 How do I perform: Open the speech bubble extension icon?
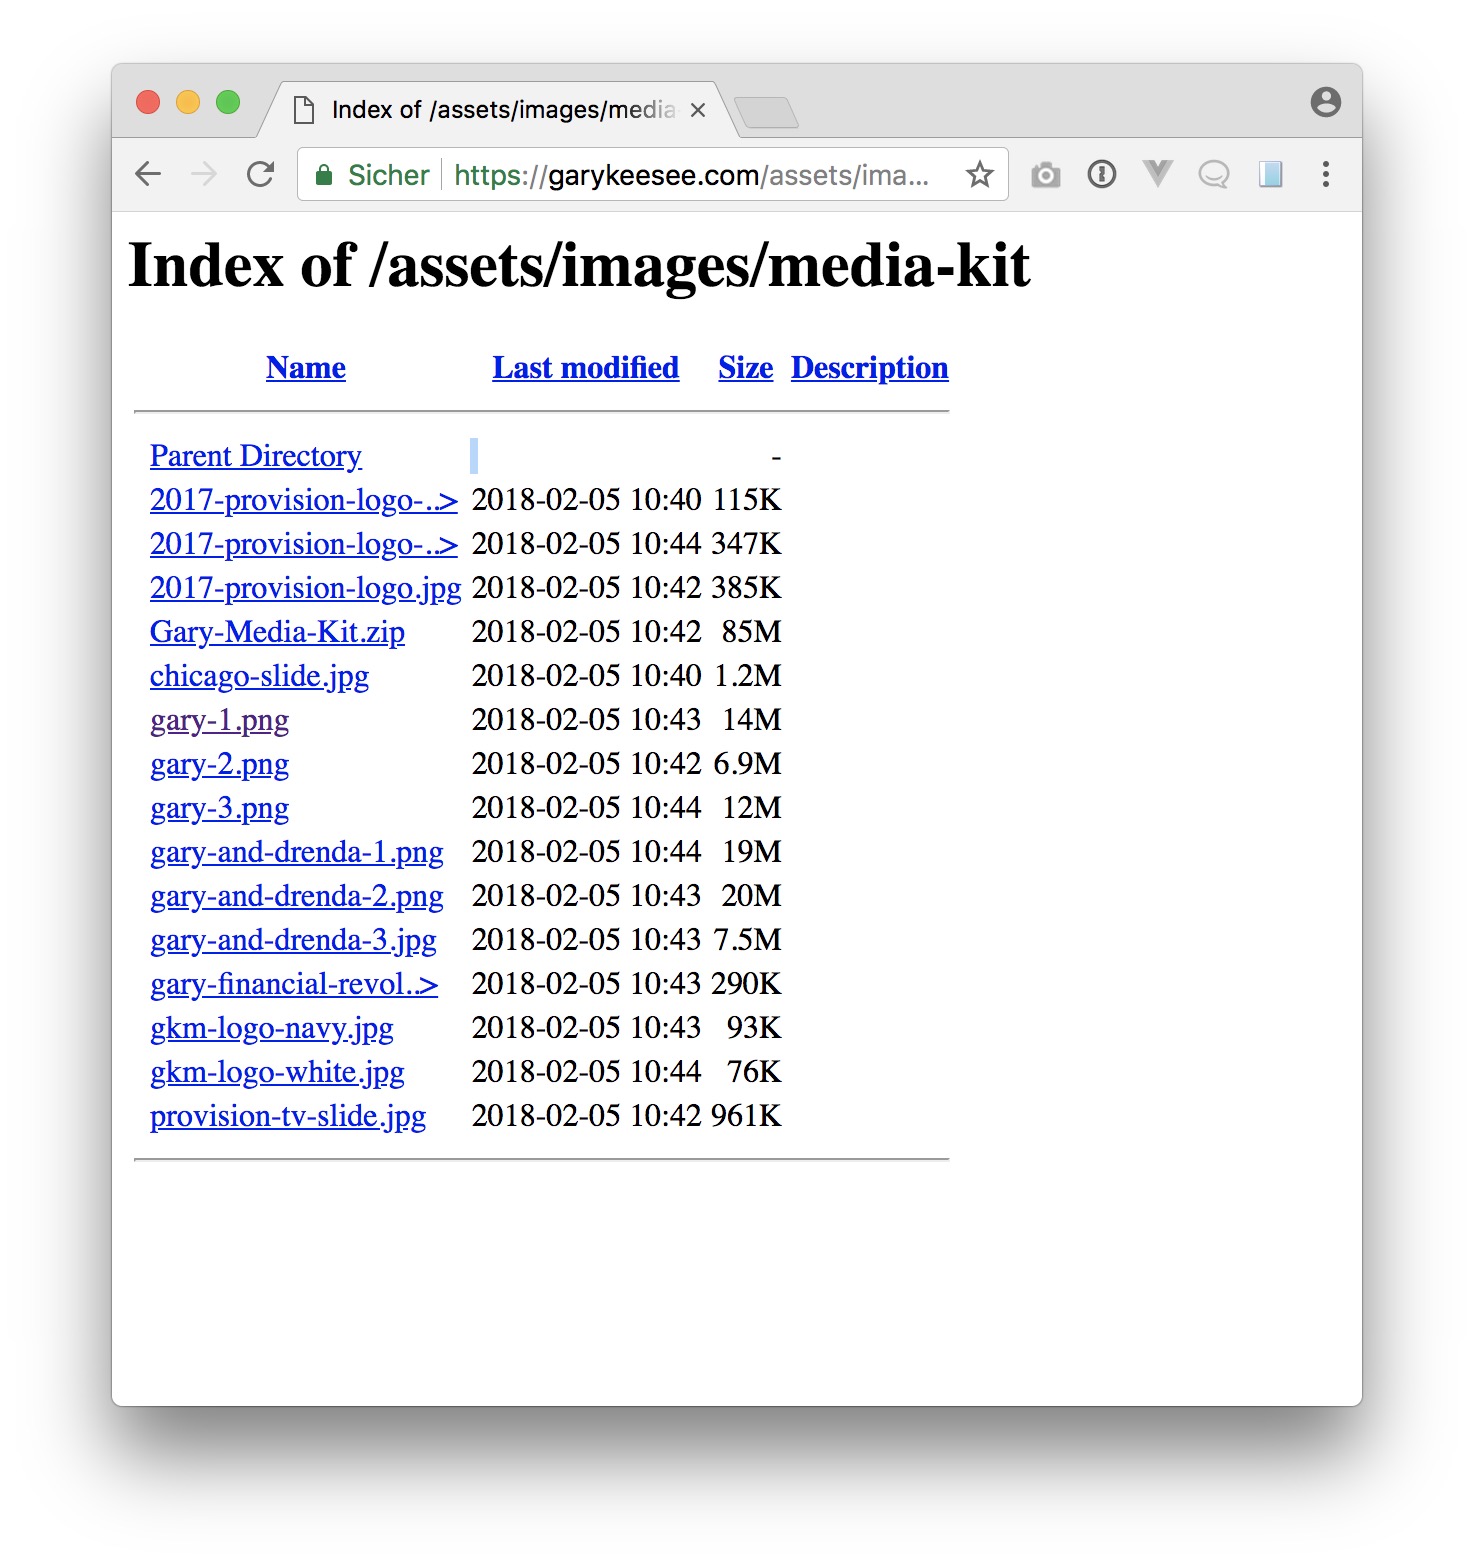coord(1213,175)
